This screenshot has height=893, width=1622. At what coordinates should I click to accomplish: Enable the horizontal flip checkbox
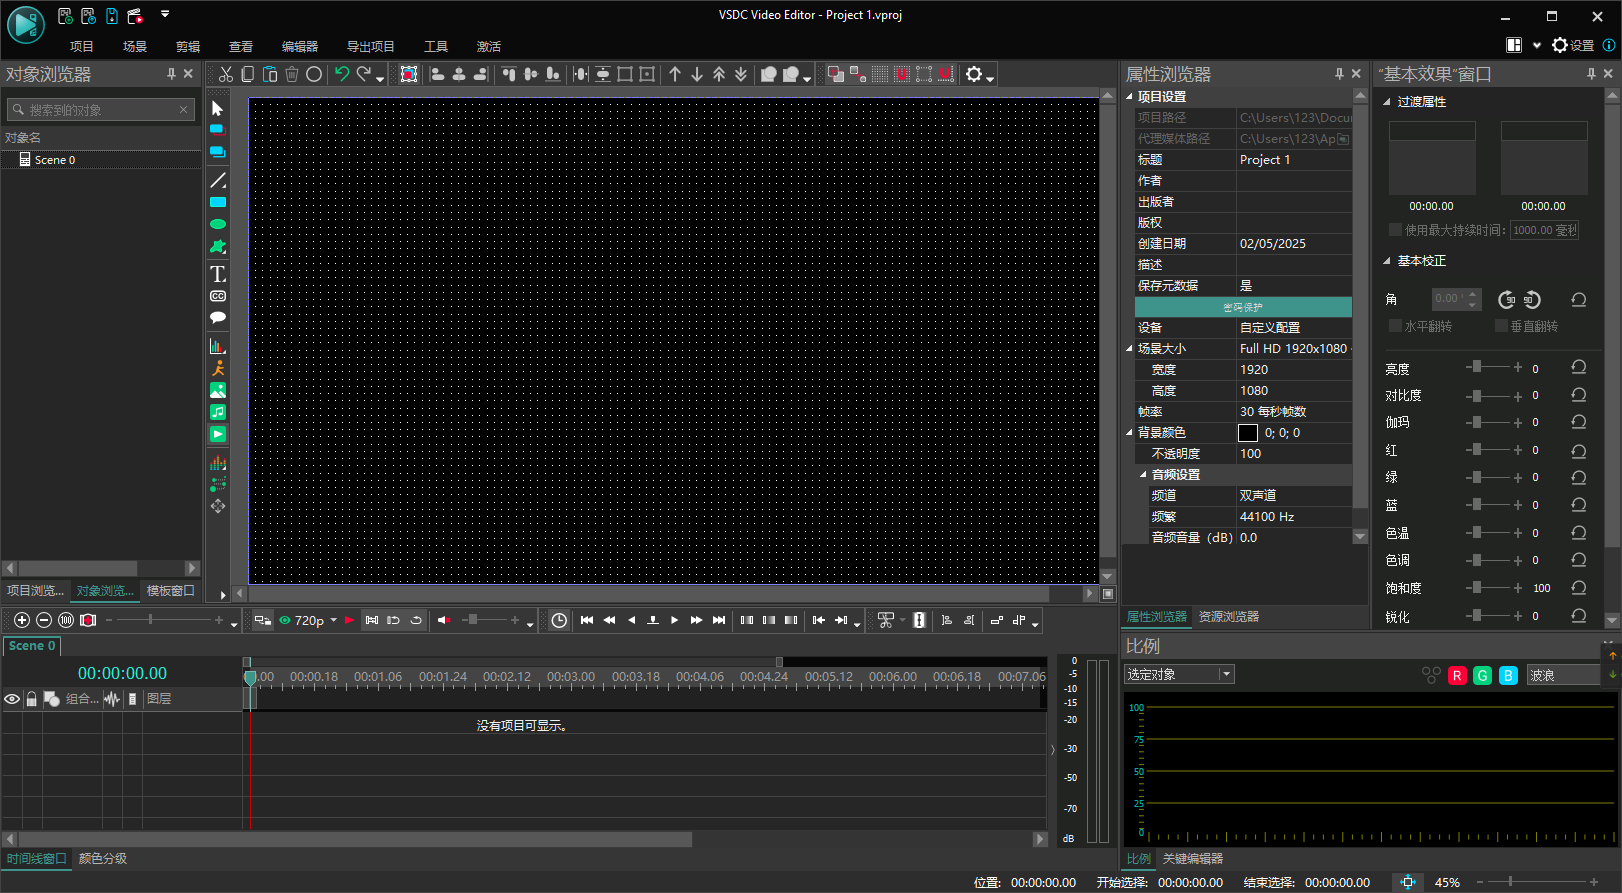point(1396,326)
